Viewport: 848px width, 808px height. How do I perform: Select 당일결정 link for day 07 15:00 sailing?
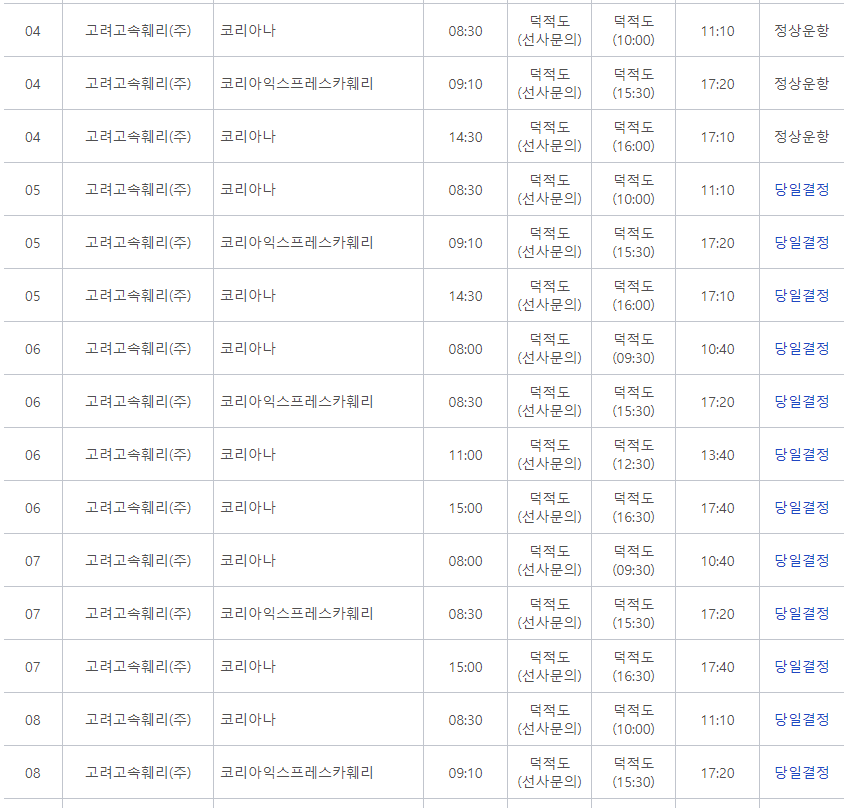pyautogui.click(x=801, y=667)
